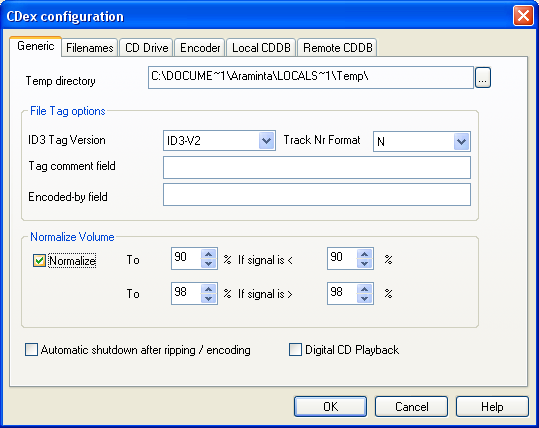
Task: Click the Tag comment field
Action: [317, 168]
